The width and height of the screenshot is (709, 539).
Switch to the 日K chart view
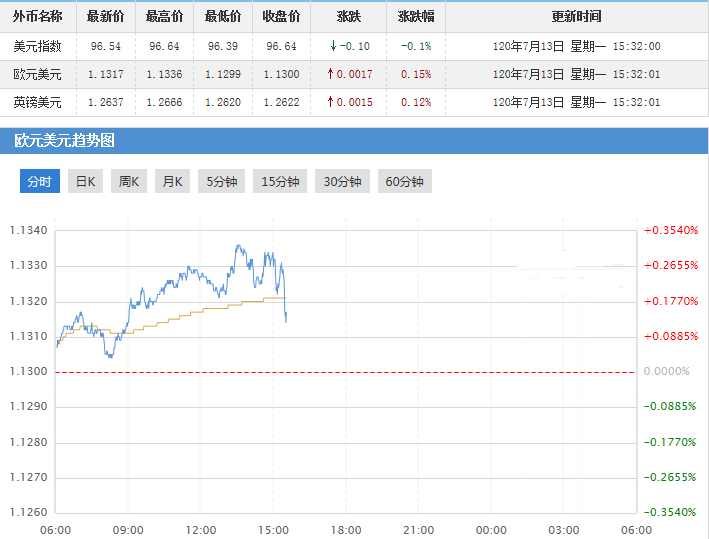pyautogui.click(x=85, y=181)
